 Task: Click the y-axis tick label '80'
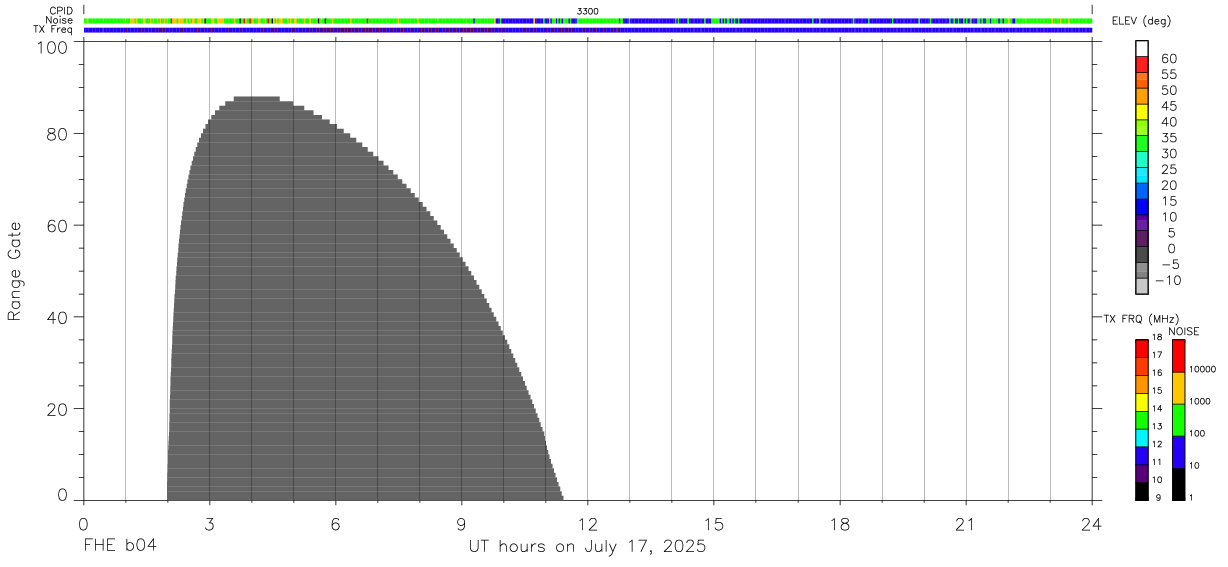point(58,133)
